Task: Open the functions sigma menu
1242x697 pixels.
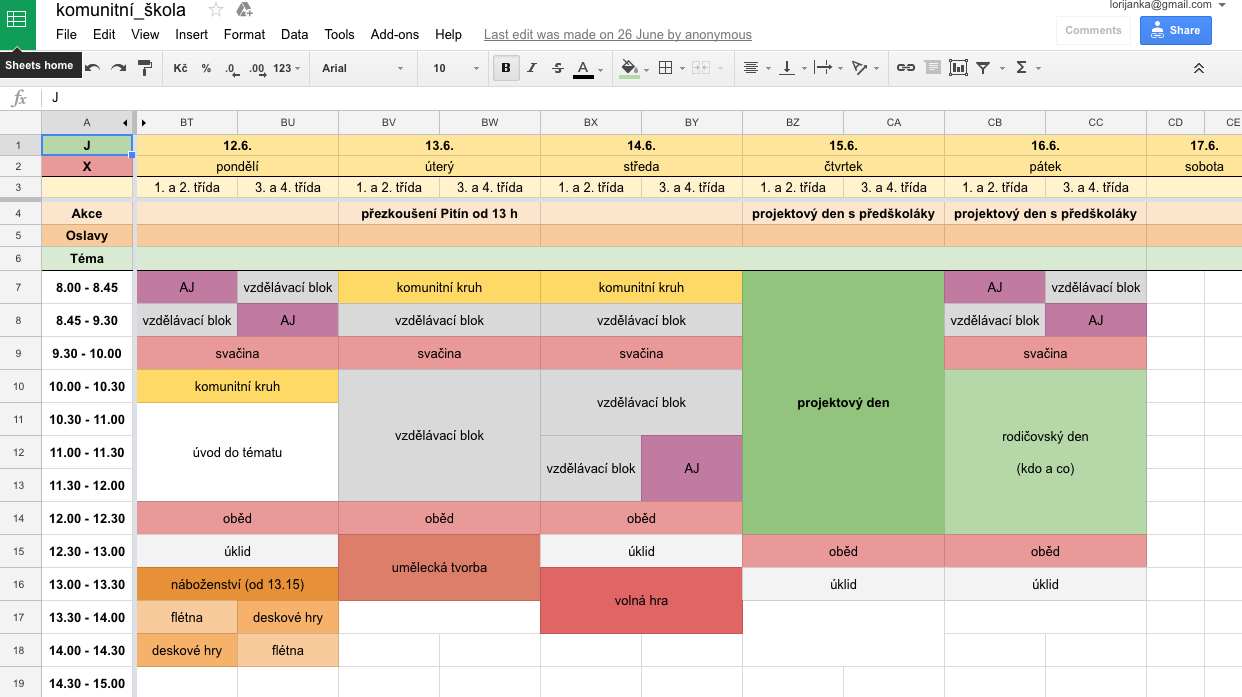Action: (x=1027, y=68)
